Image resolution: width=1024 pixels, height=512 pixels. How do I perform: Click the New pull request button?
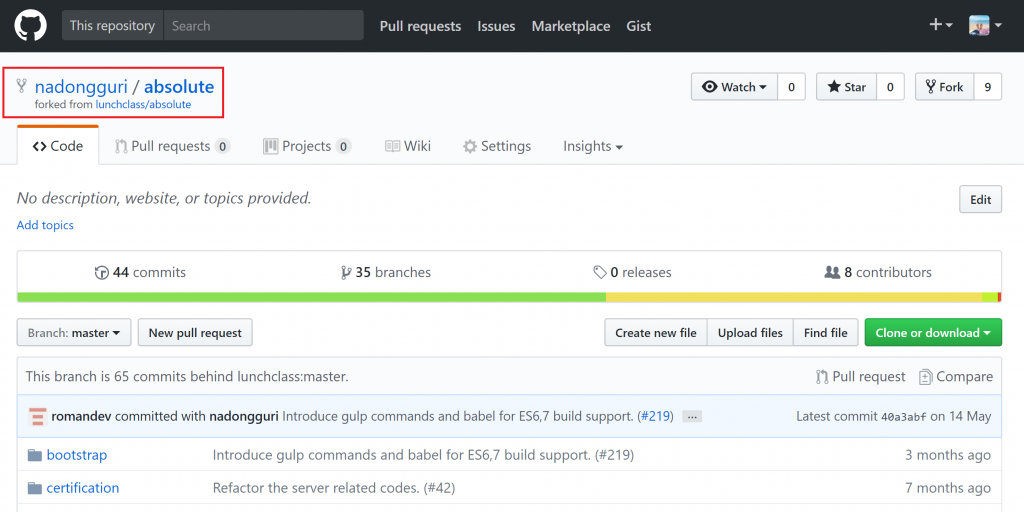pos(195,332)
